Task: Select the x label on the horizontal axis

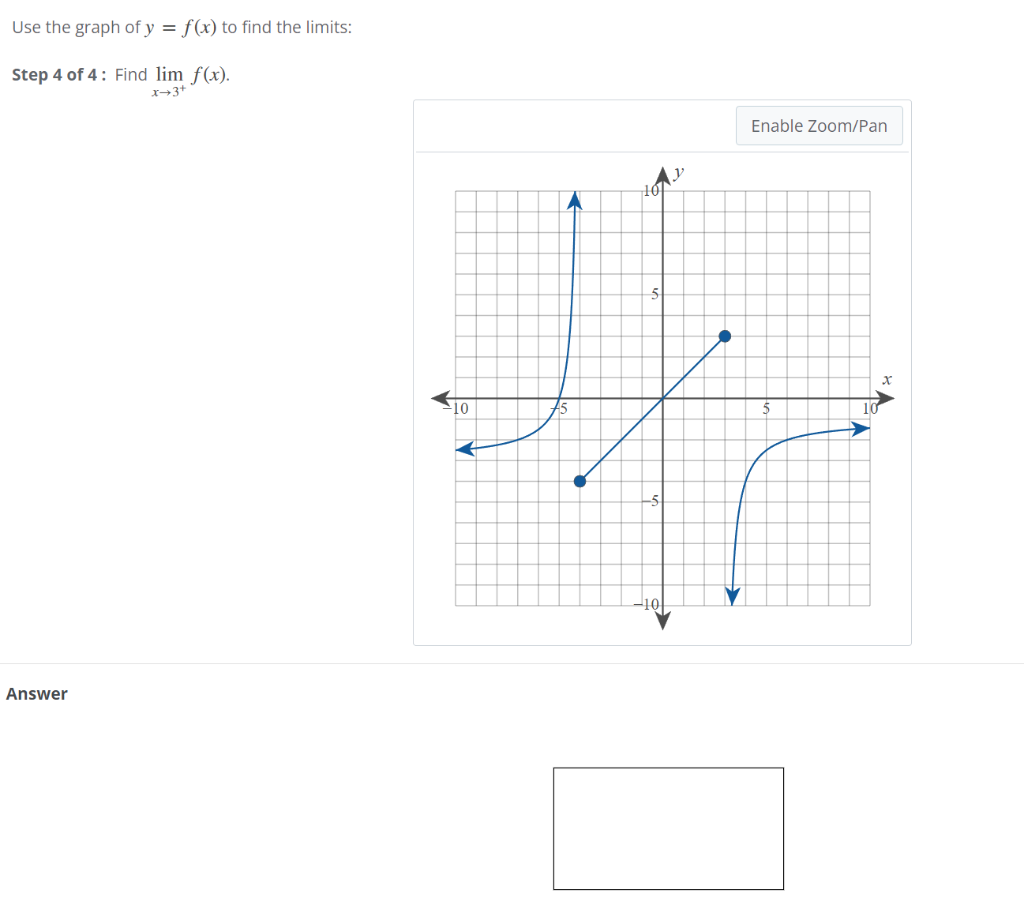Action: pyautogui.click(x=888, y=379)
